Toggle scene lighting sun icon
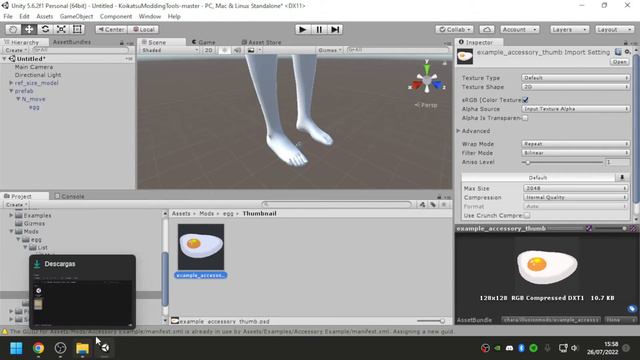 tap(224, 50)
